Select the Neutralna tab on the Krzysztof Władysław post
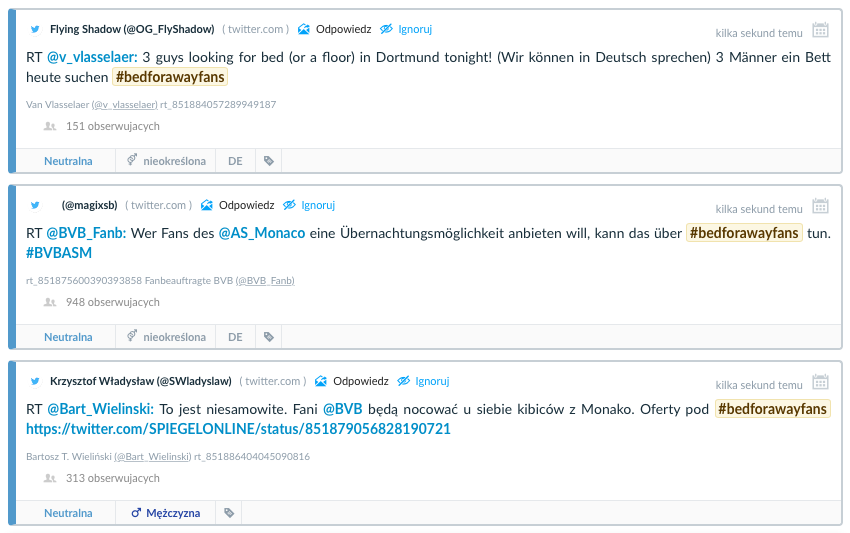 [68, 513]
